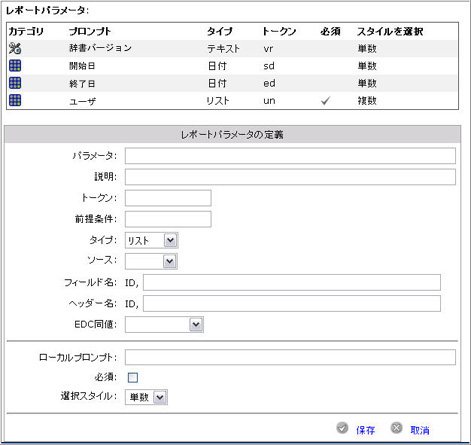The height and width of the screenshot is (445, 471).
Task: Click the パラメータ text field
Action: point(290,156)
